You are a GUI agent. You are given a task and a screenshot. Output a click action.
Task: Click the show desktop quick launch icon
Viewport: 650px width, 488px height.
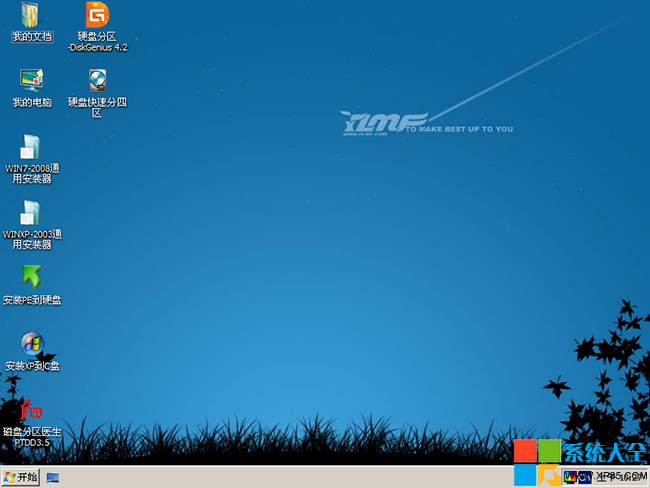[x=53, y=478]
